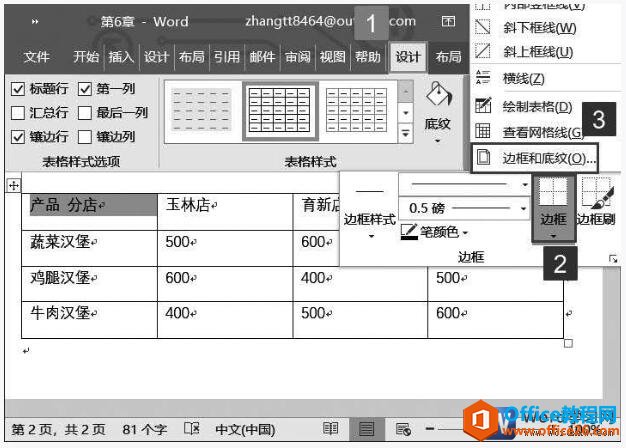Switch to Print Layout view in status bar
The image size is (626, 448).
[x=366, y=429]
